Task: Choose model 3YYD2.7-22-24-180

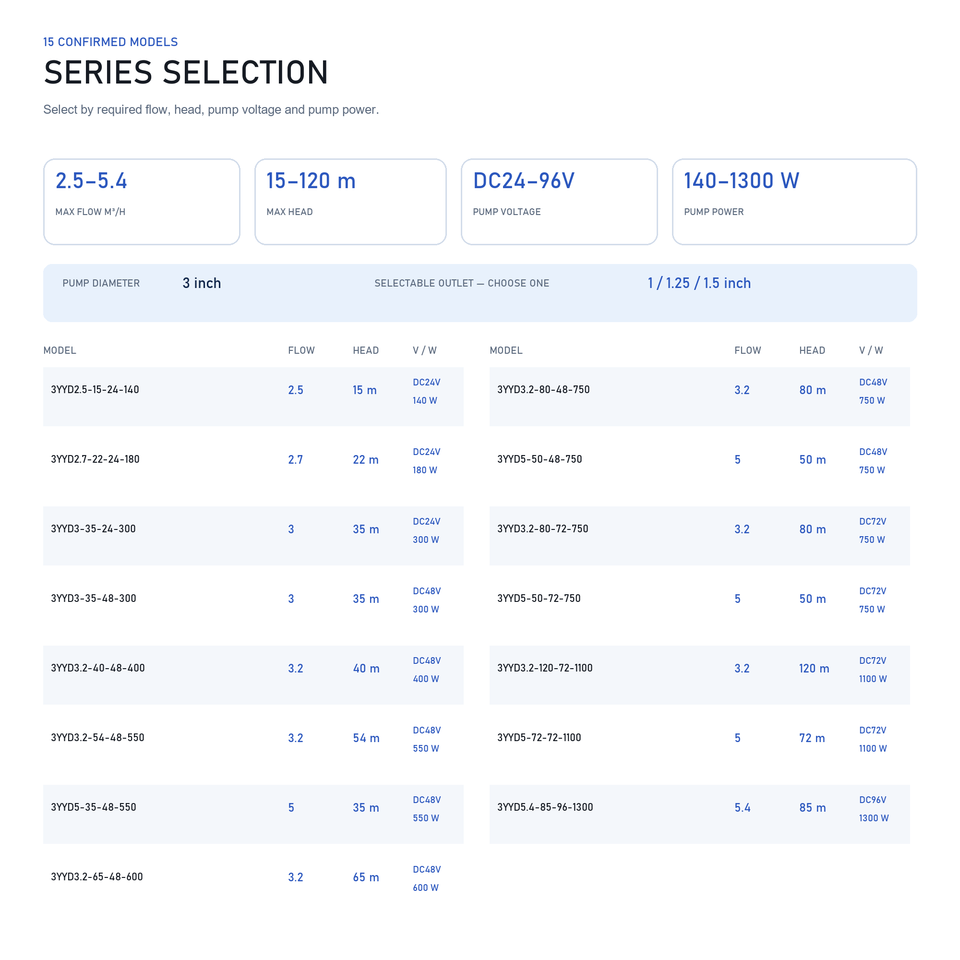Action: [253, 466]
